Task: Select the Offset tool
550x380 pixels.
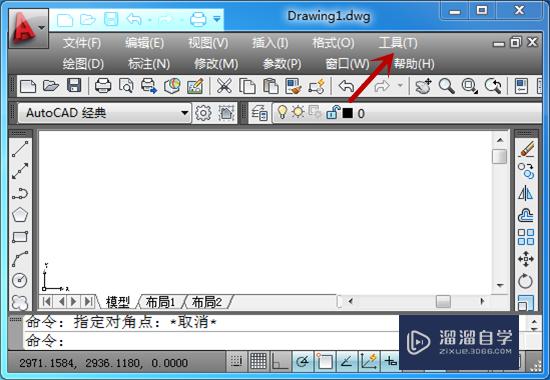Action: coord(526,215)
